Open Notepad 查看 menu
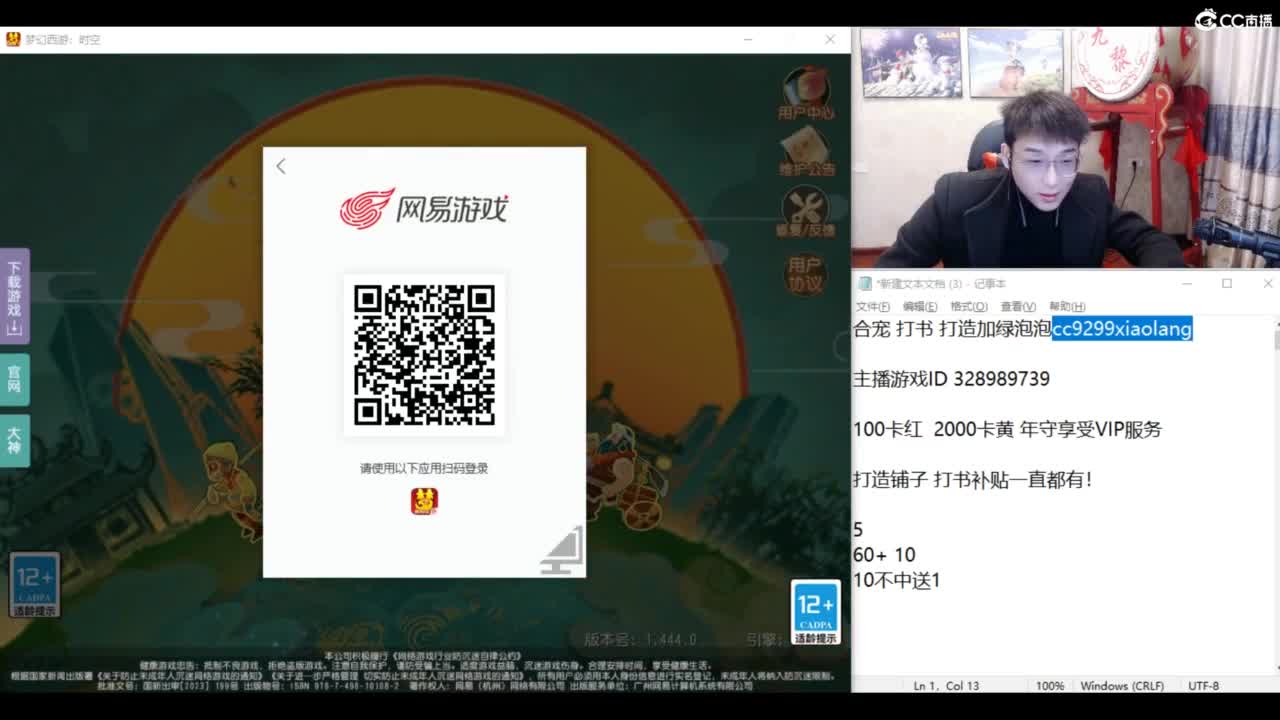This screenshot has height=720, width=1280. click(1018, 306)
